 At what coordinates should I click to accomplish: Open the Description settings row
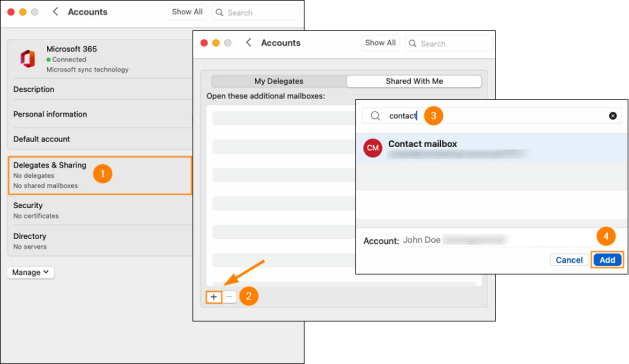(x=100, y=89)
